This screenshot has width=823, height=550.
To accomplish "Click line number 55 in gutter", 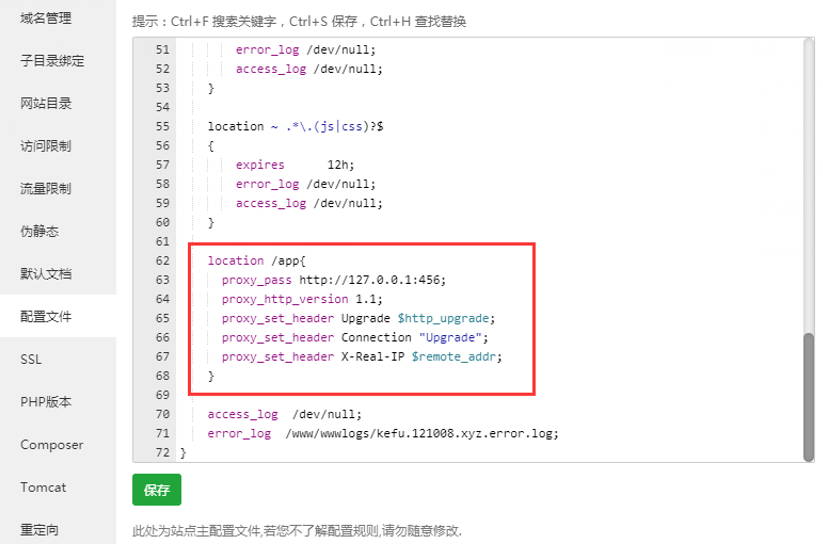I will [x=163, y=126].
